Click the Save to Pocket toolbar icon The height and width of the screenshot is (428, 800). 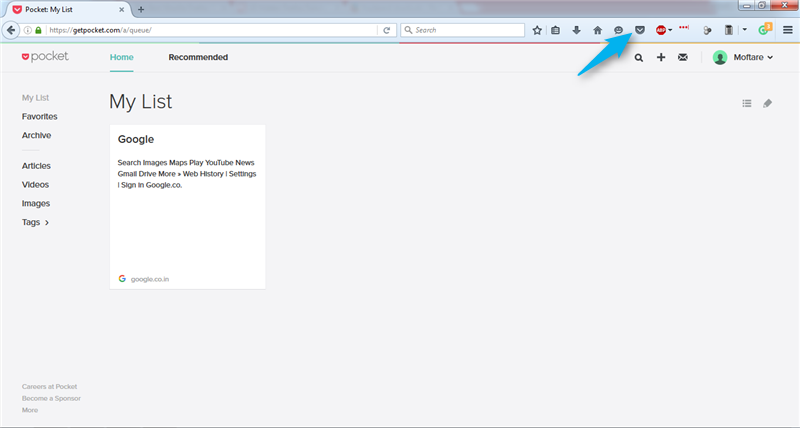click(640, 30)
